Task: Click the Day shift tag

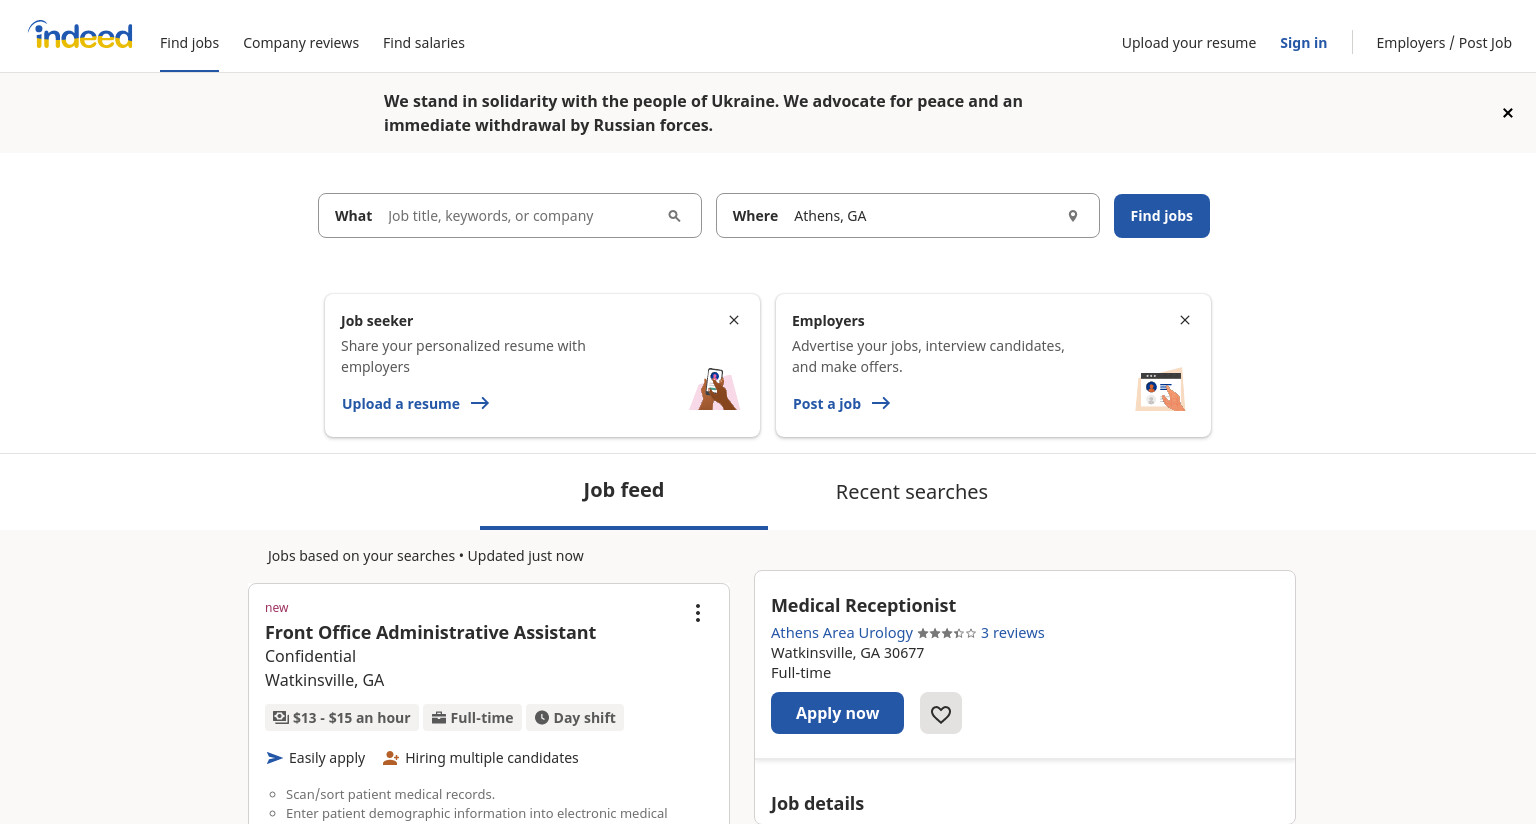Action: [x=575, y=718]
